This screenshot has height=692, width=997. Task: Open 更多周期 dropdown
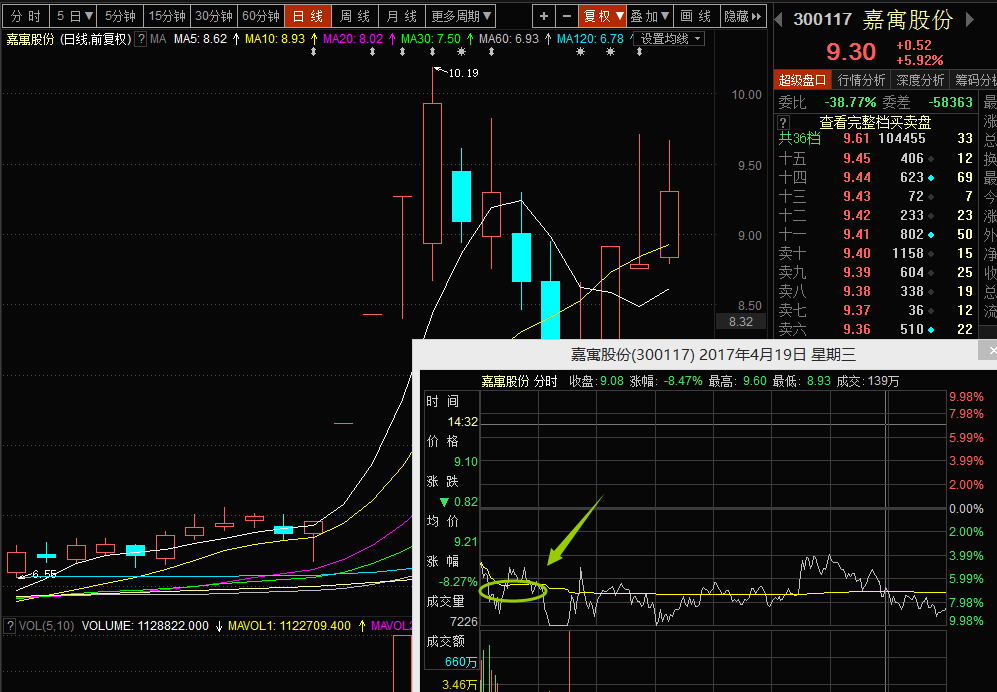tap(461, 16)
